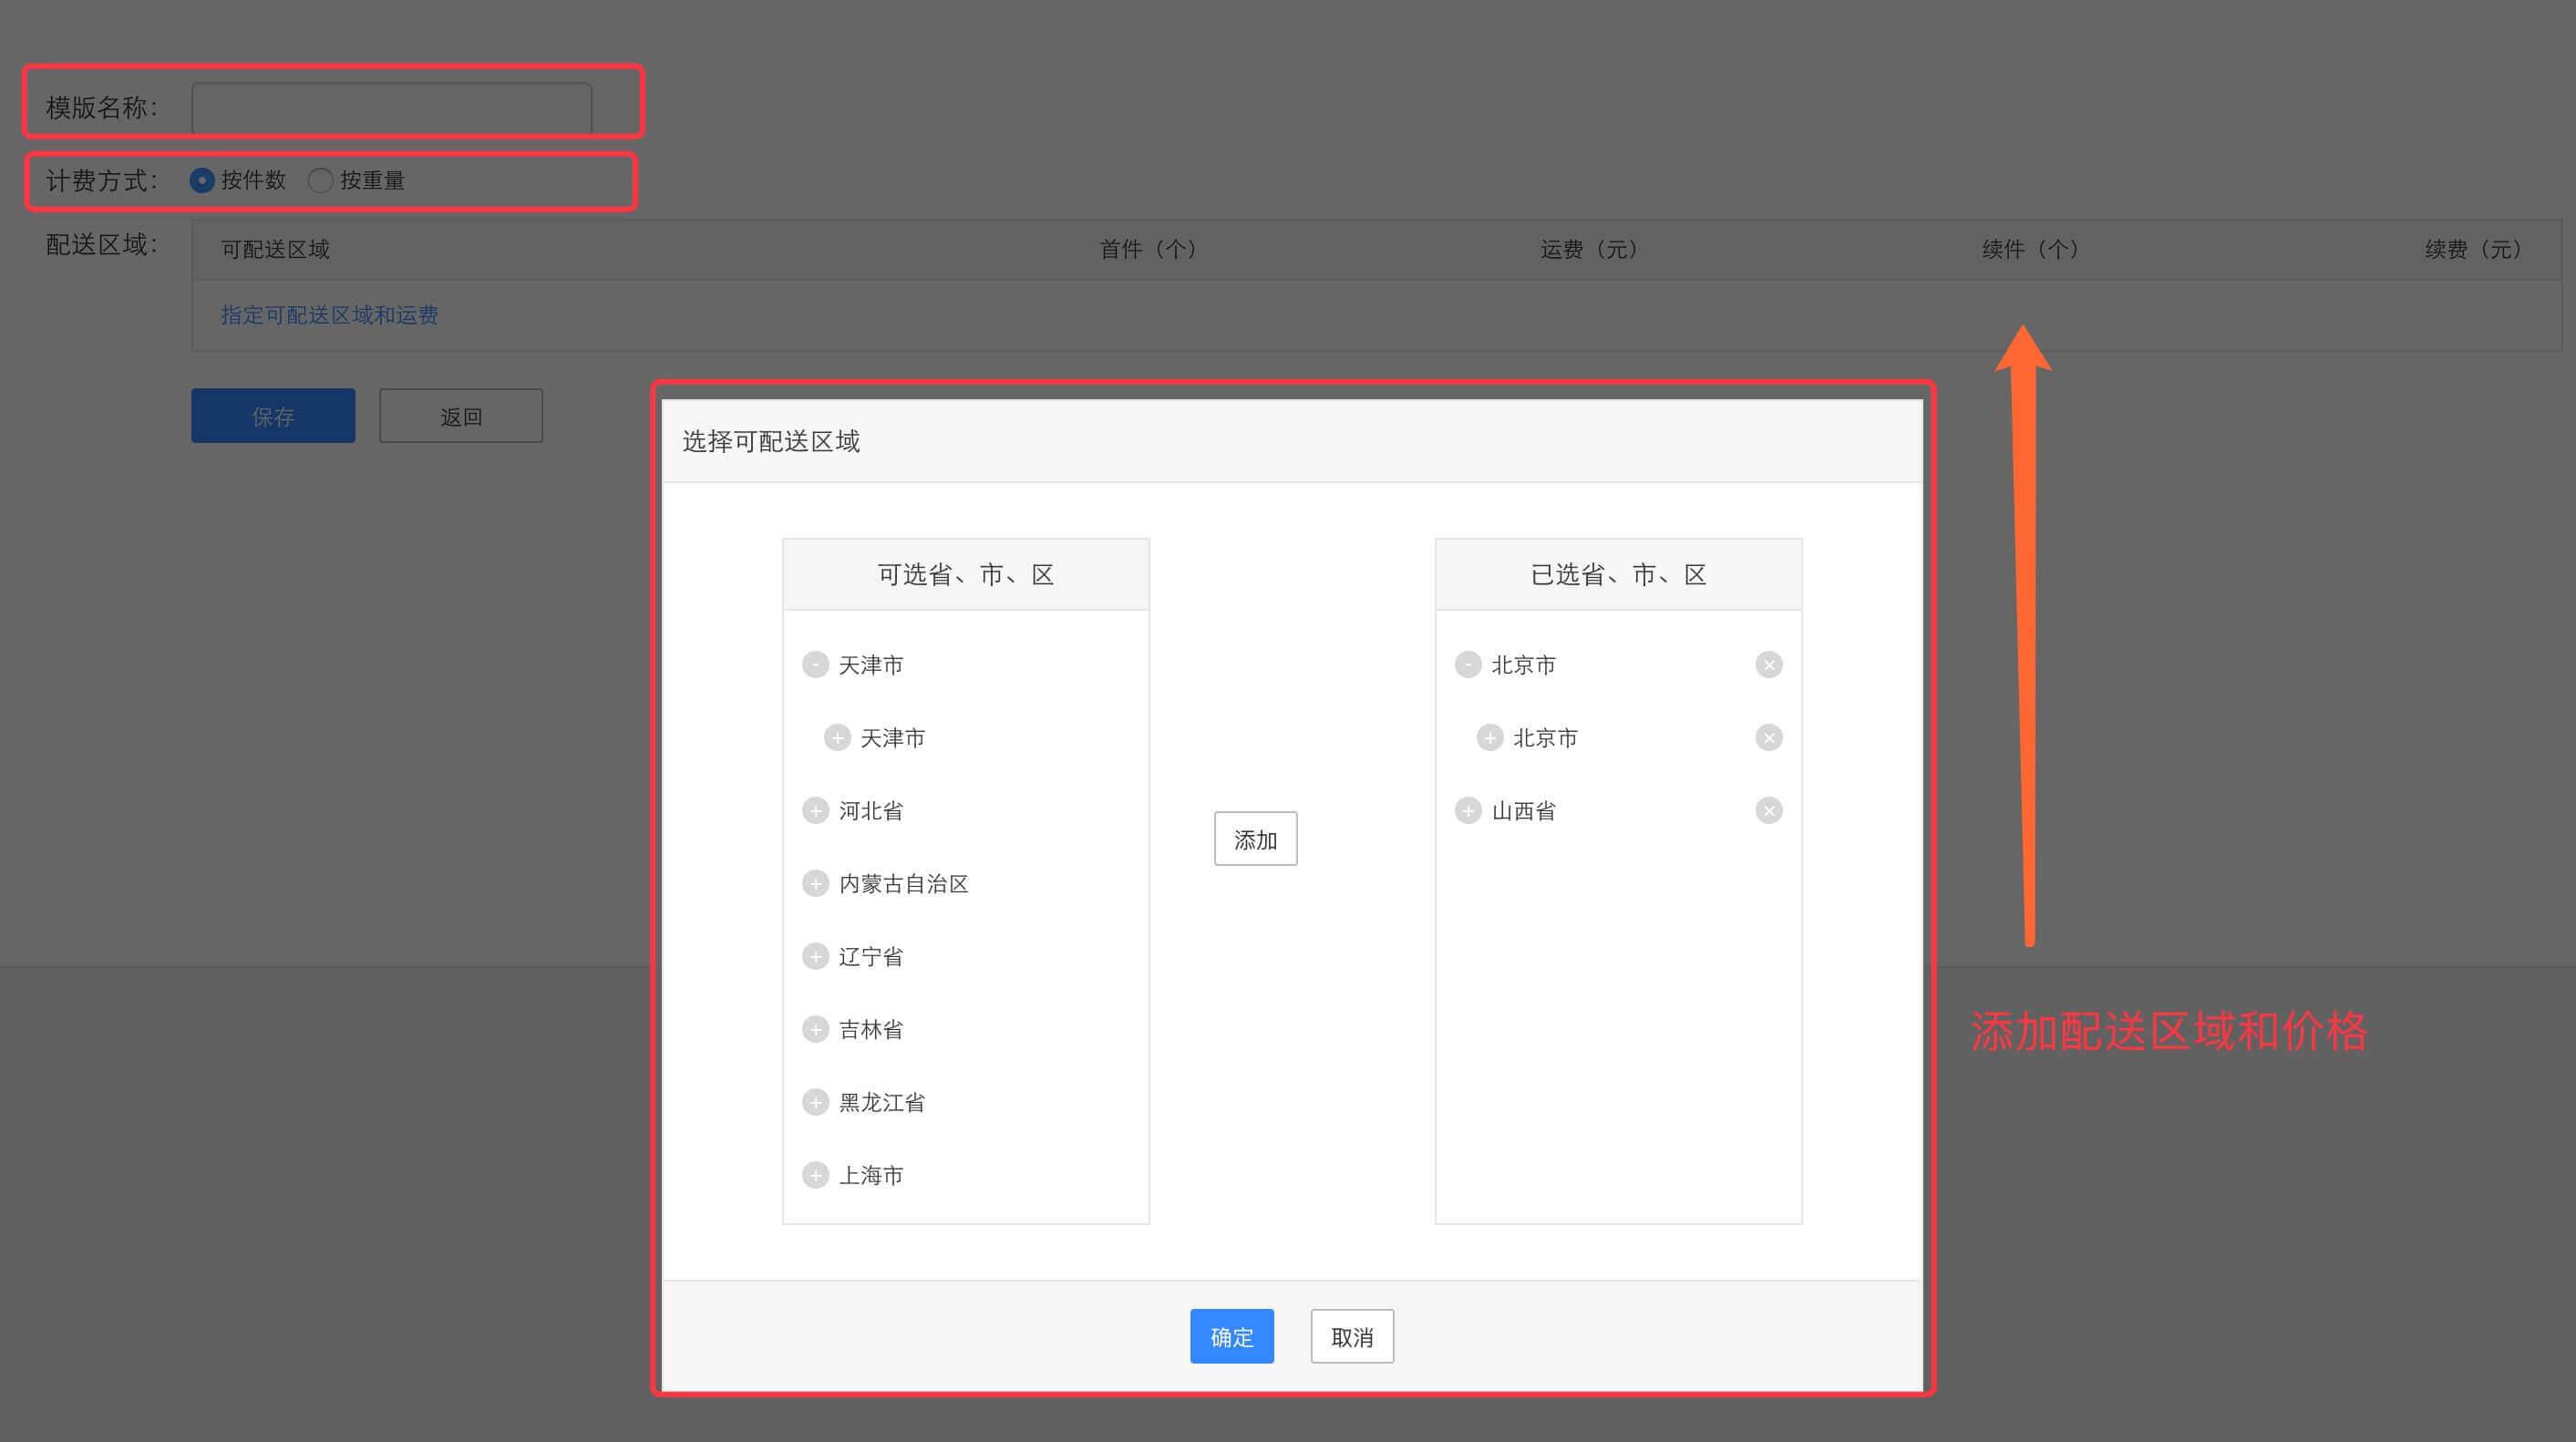The width and height of the screenshot is (2576, 1442).
Task: Open the 指定可配送区域和运费 link
Action: [329, 315]
